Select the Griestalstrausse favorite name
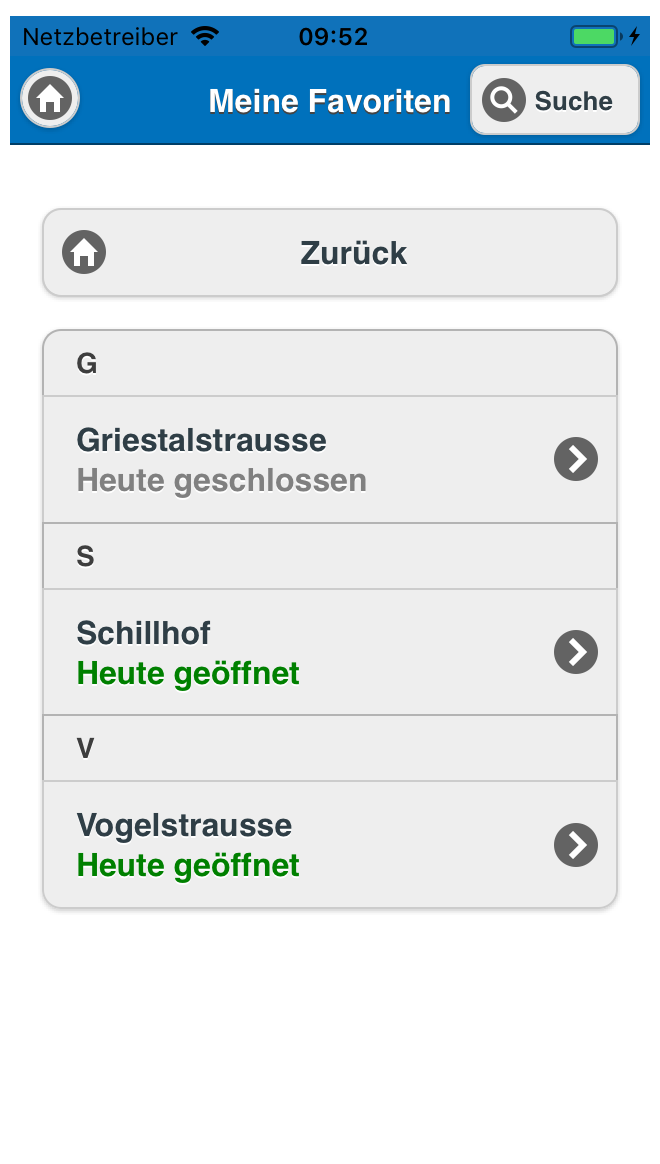This screenshot has height=1164, width=660. 202,440
